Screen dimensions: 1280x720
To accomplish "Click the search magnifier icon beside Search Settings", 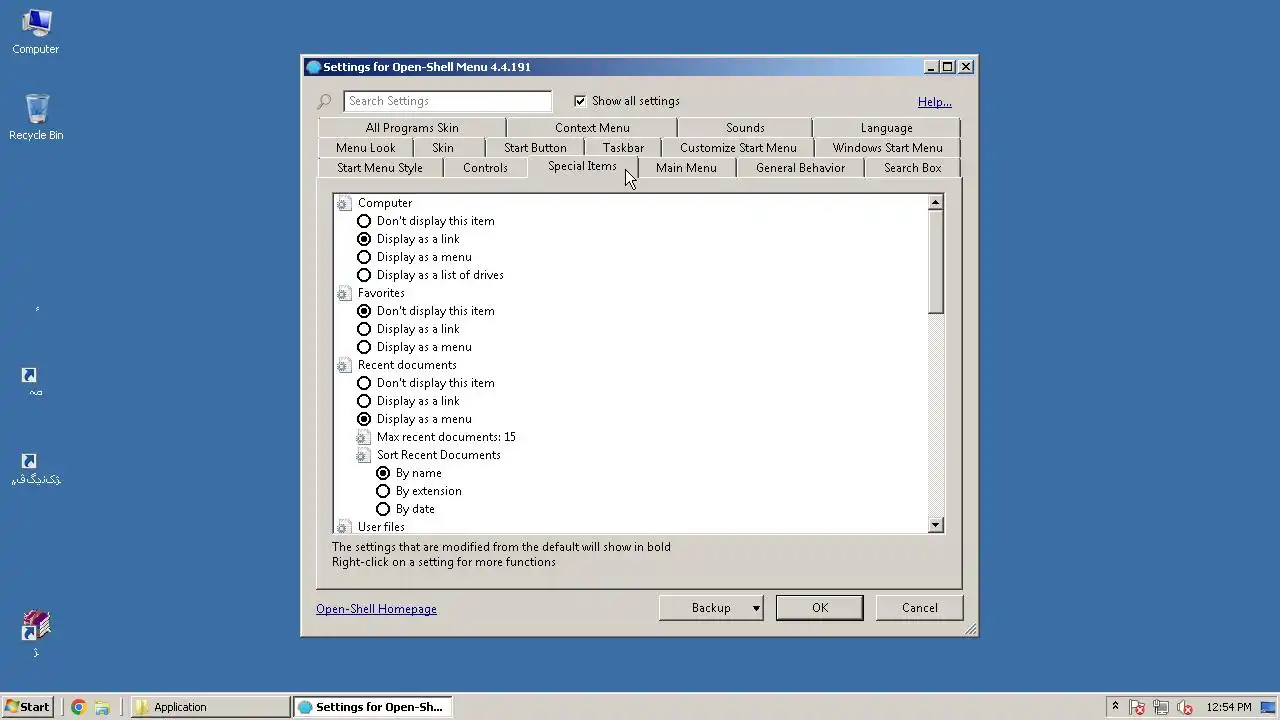I will [324, 101].
